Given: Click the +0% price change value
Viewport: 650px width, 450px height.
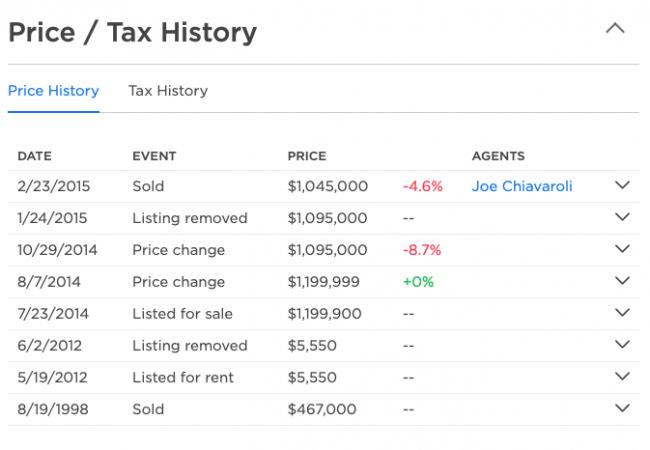Looking at the screenshot, I should tap(418, 282).
